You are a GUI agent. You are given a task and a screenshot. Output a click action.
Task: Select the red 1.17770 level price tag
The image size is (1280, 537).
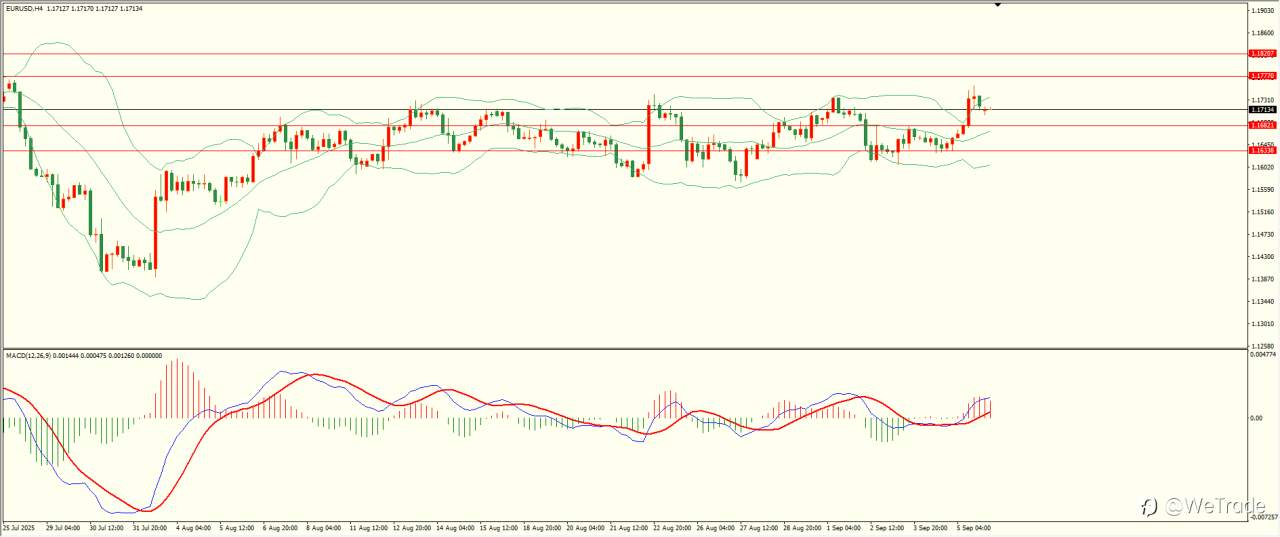pos(1262,76)
